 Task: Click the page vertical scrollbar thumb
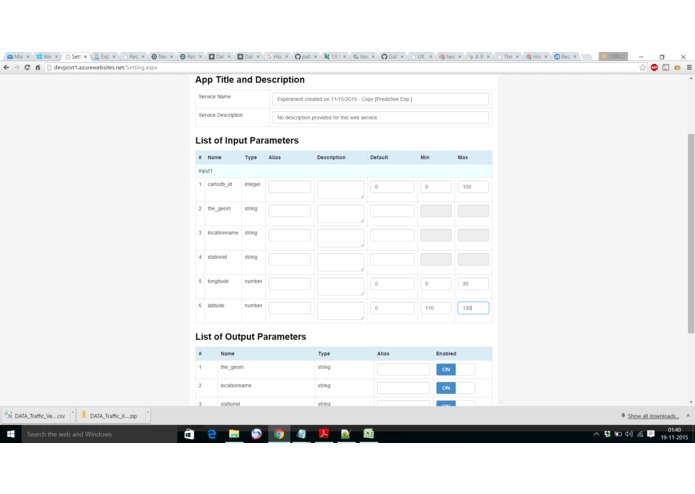[691, 233]
